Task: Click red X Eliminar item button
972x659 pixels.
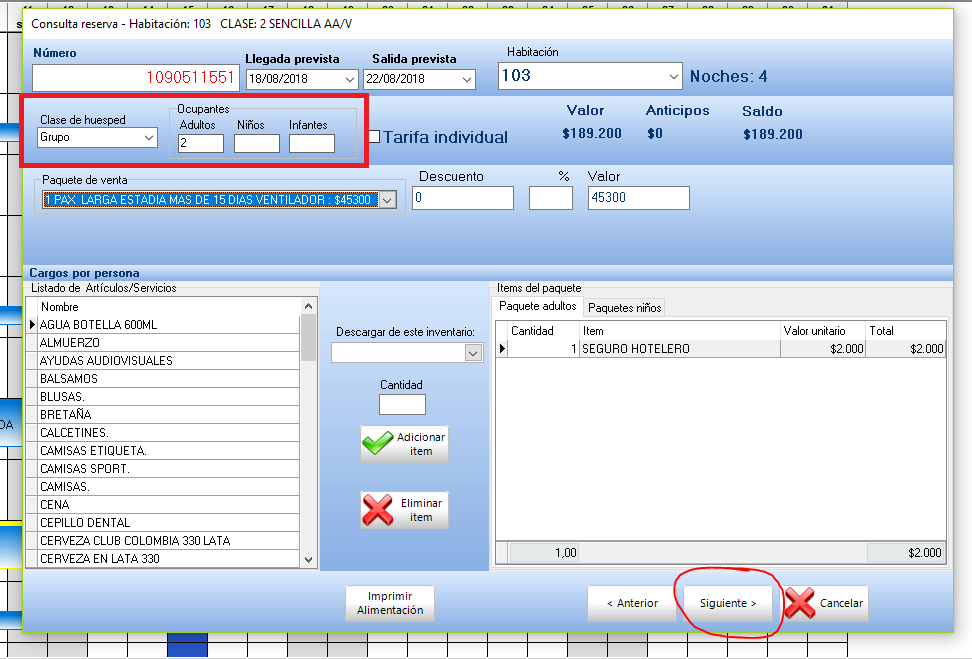Action: (x=405, y=510)
